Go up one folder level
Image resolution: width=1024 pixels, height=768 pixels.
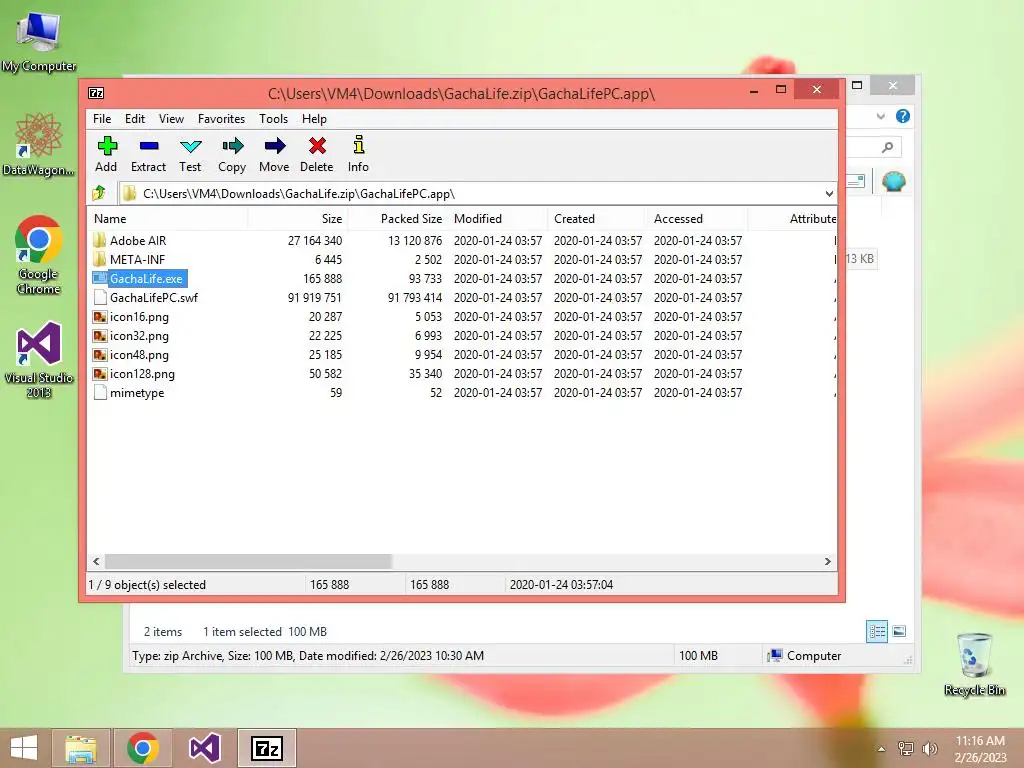point(99,193)
